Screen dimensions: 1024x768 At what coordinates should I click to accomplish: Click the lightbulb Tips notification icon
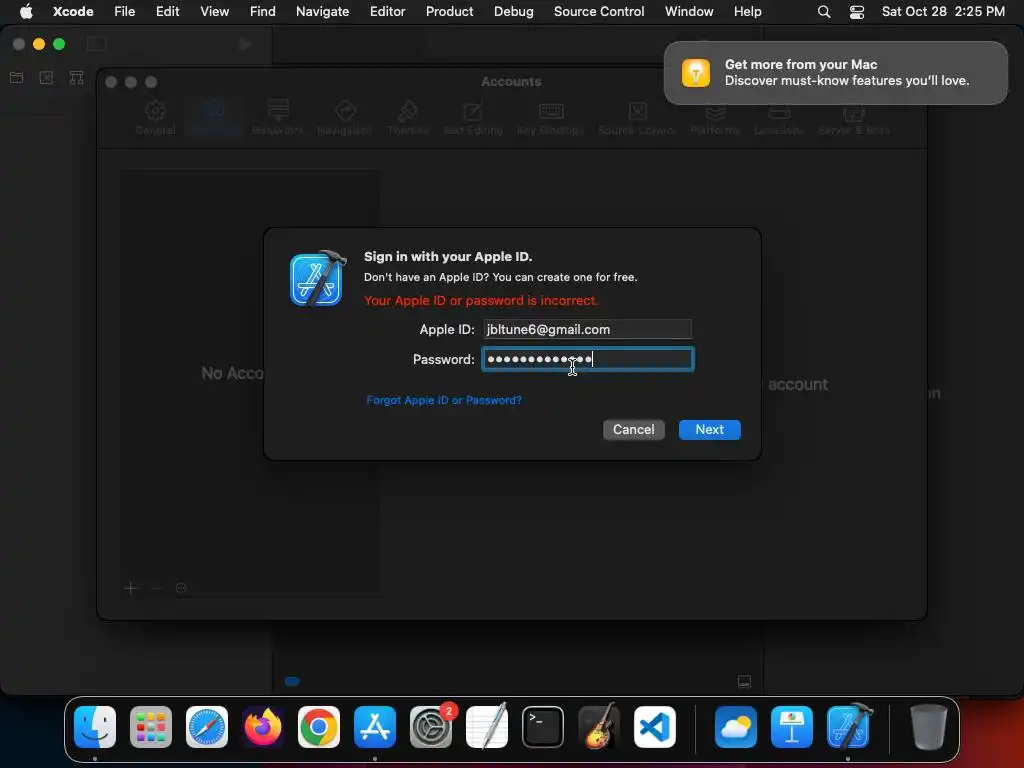(x=696, y=72)
